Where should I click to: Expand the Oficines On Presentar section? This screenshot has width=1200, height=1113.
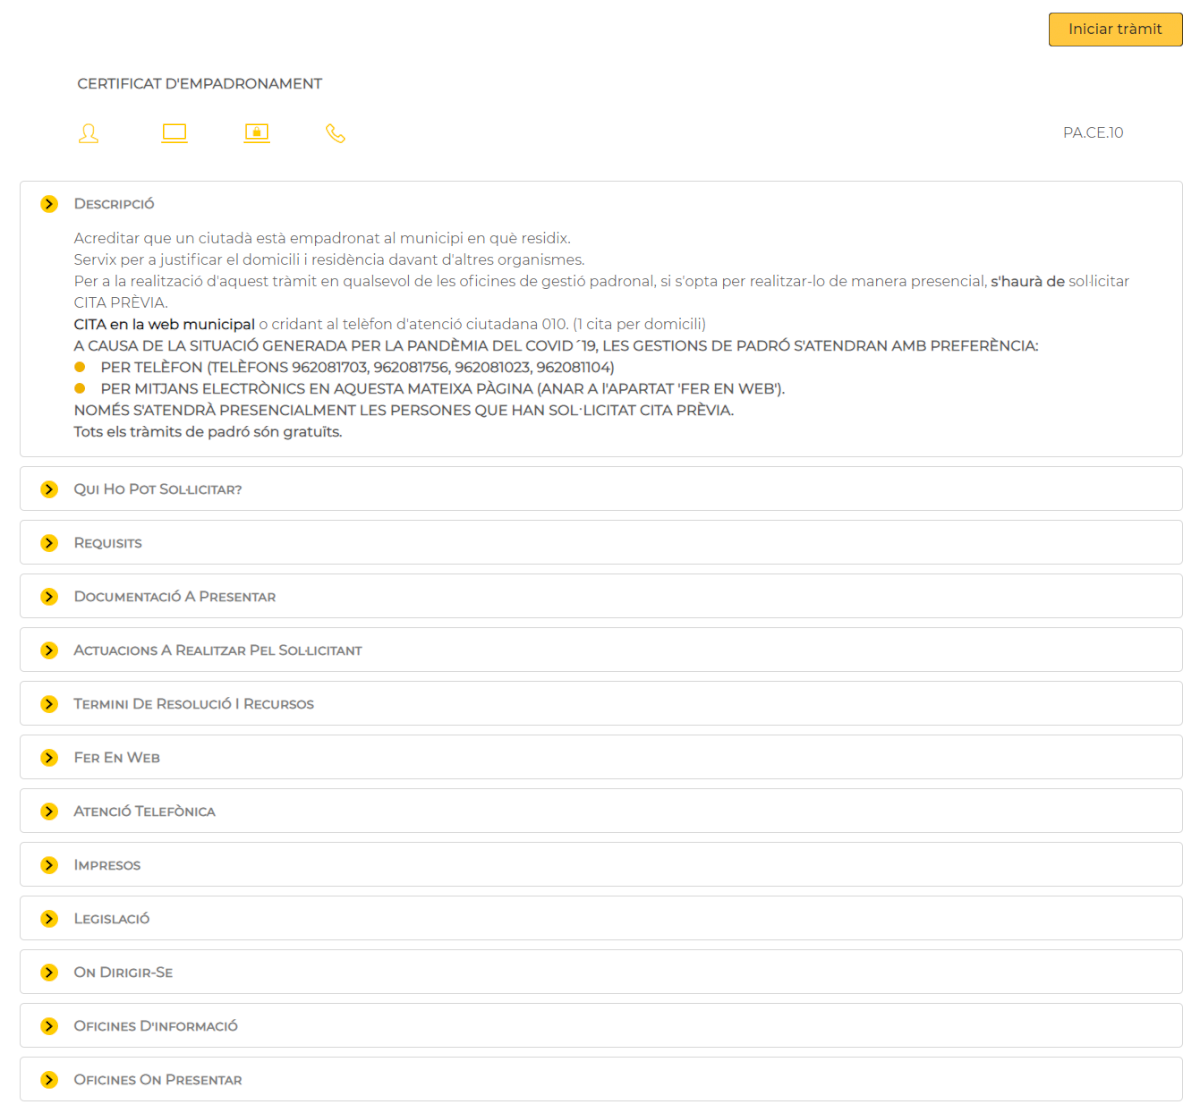point(158,1080)
